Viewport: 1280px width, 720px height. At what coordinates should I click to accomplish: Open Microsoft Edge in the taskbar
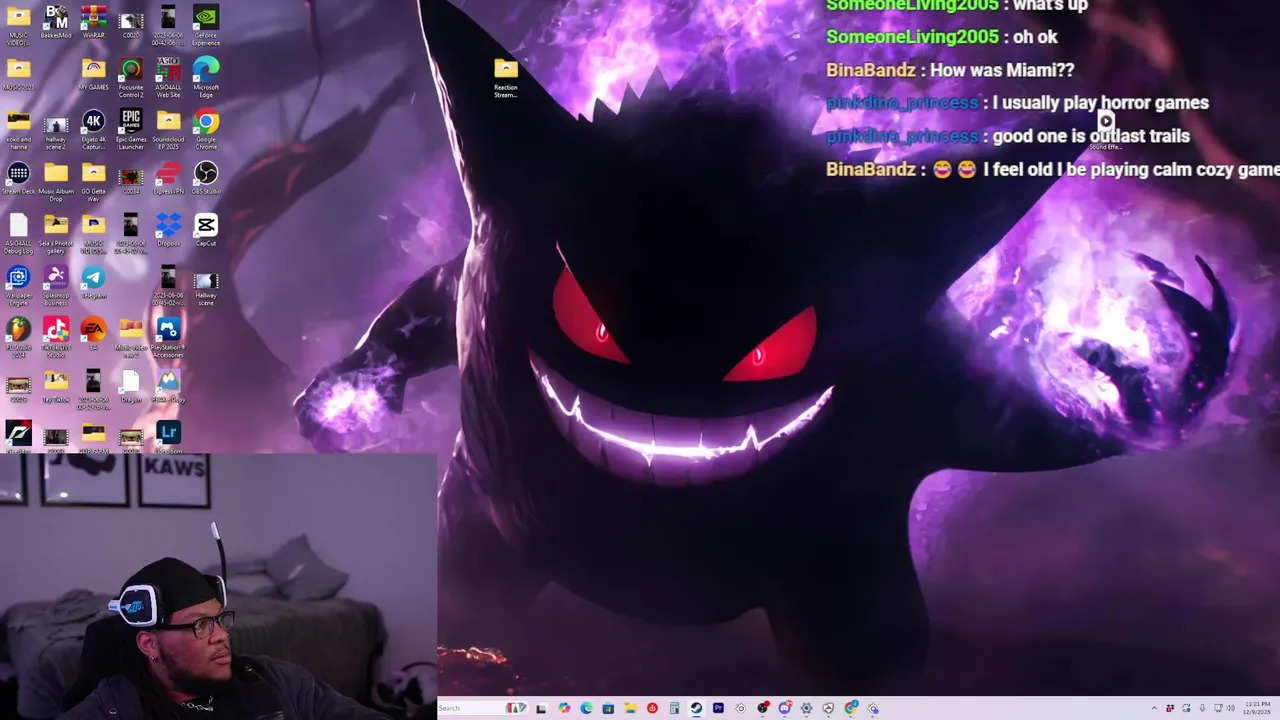586,708
